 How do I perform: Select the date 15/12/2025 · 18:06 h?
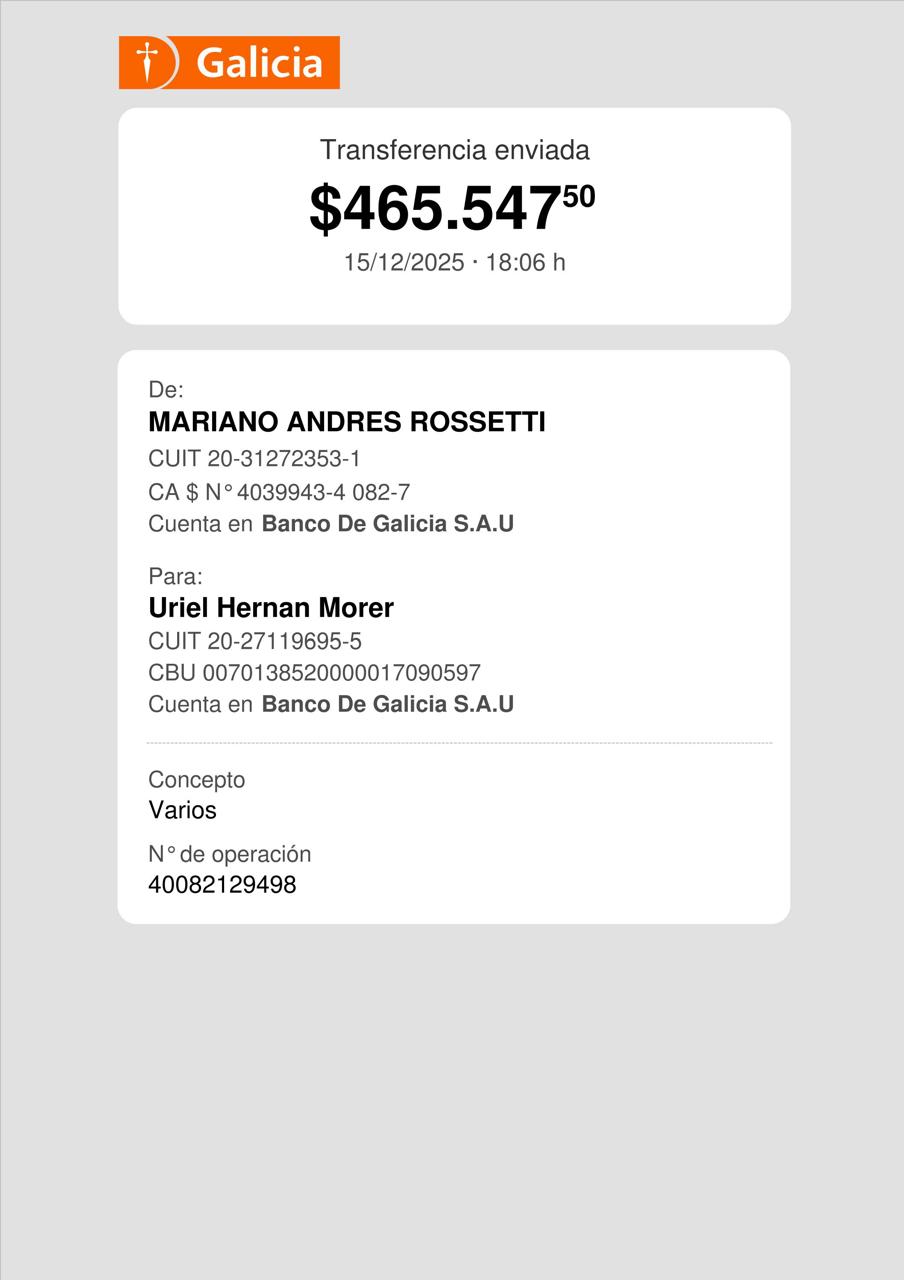tap(454, 262)
